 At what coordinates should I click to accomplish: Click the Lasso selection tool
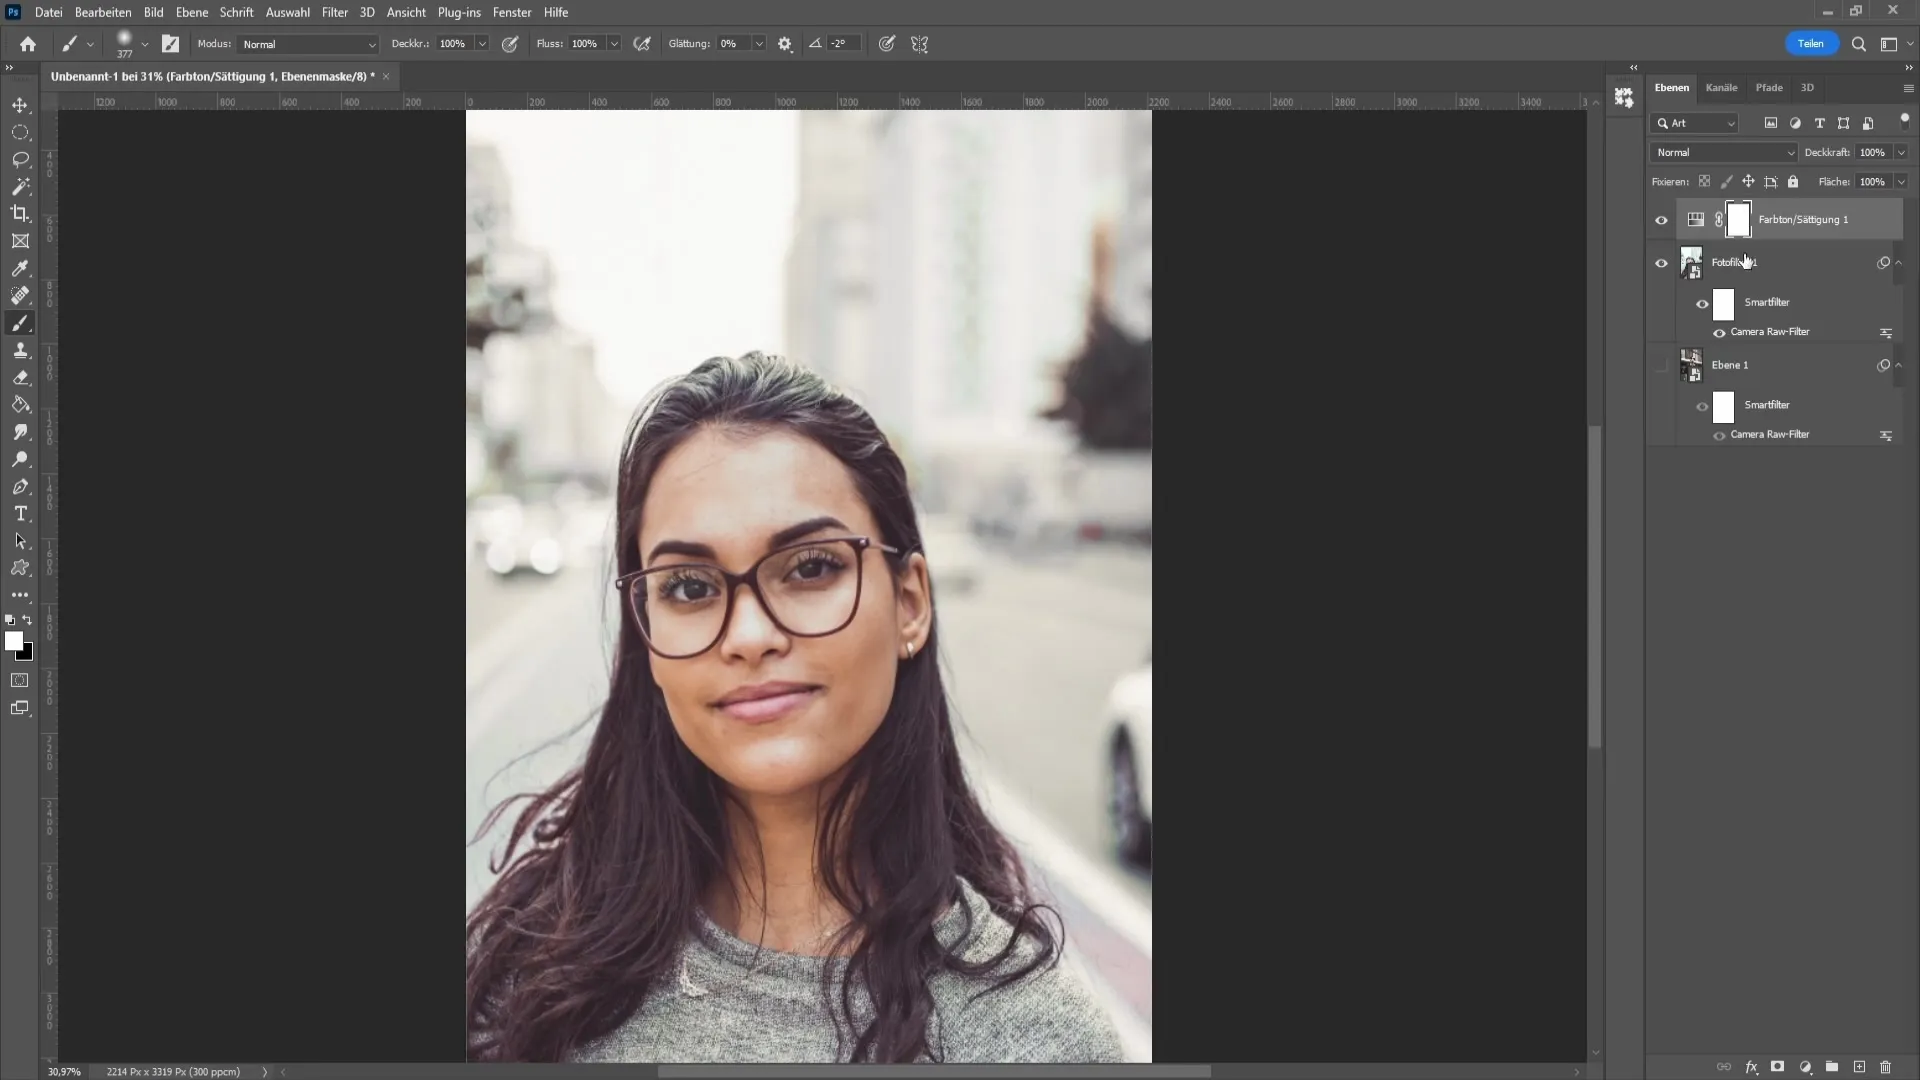[x=20, y=160]
